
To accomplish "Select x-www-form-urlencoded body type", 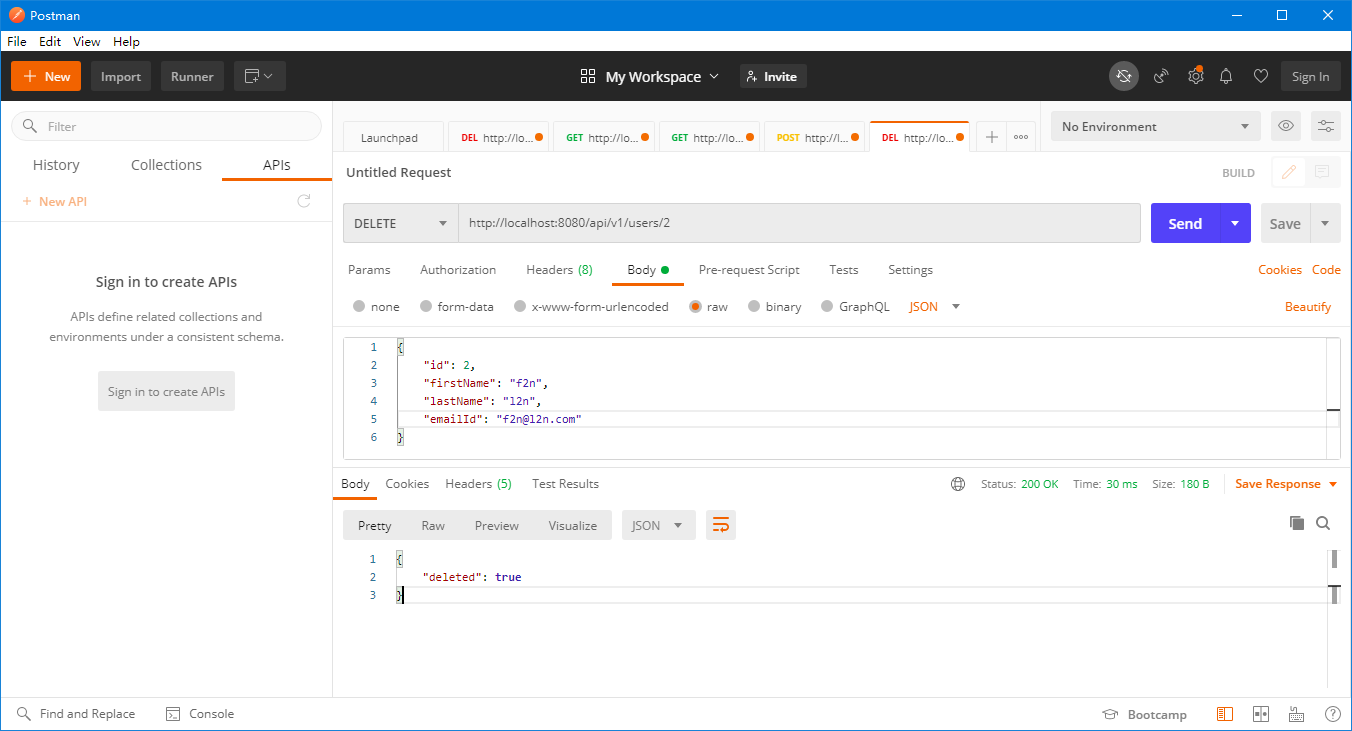I will pyautogui.click(x=591, y=307).
